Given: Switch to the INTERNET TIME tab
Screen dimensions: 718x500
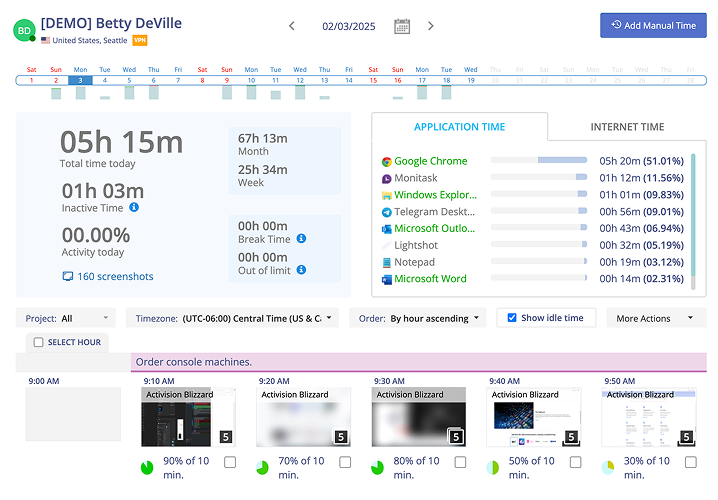Looking at the screenshot, I should tap(627, 127).
